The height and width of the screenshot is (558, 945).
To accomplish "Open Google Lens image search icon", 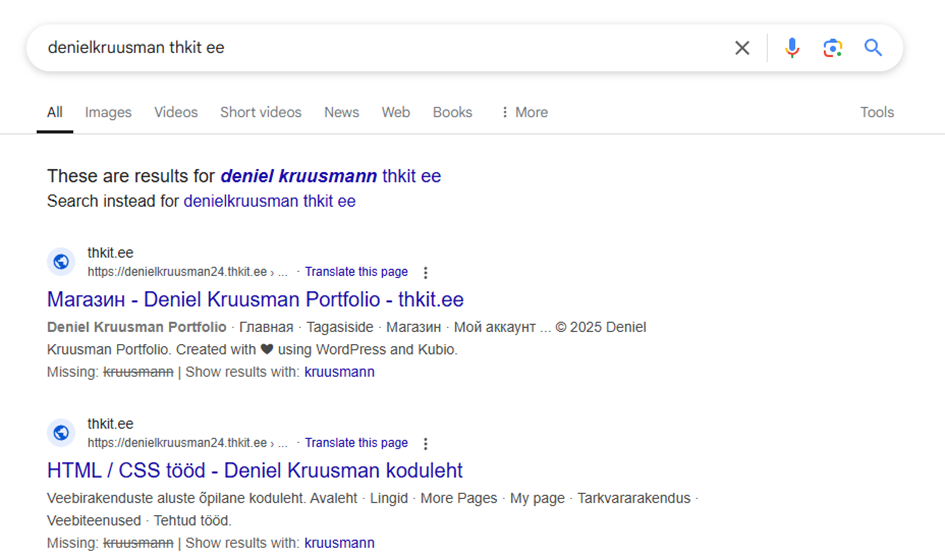I will [832, 48].
